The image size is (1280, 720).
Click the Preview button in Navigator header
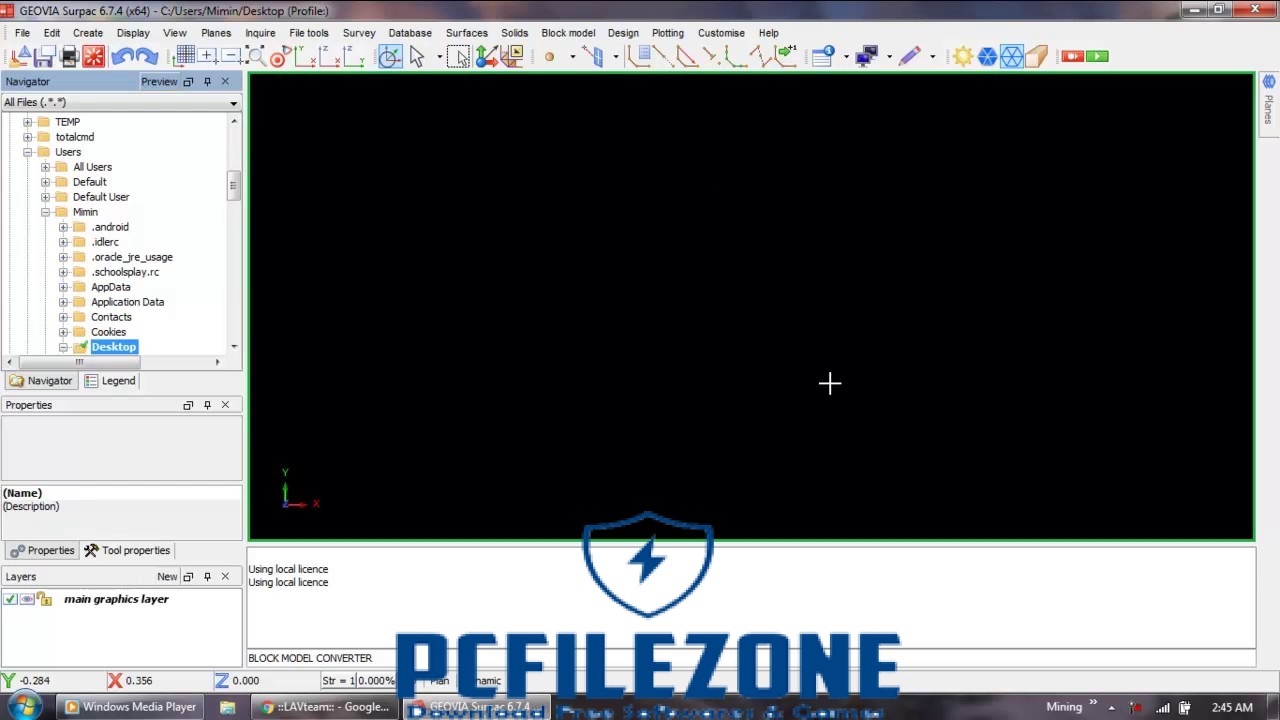[x=158, y=82]
